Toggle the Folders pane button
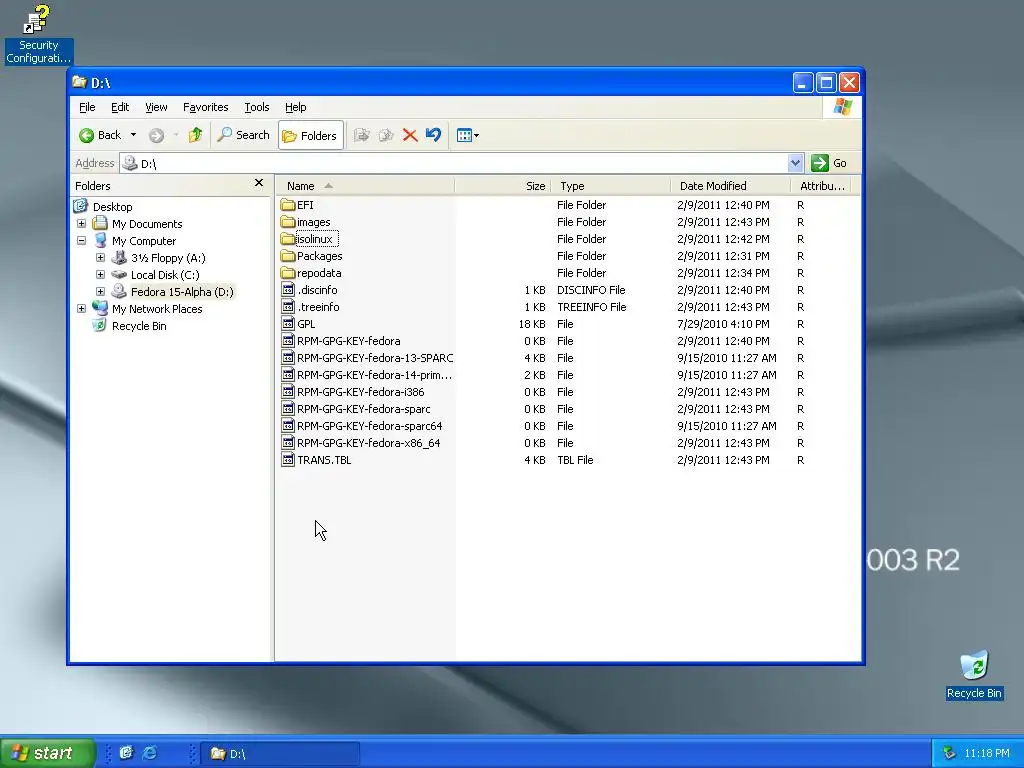 click(310, 135)
